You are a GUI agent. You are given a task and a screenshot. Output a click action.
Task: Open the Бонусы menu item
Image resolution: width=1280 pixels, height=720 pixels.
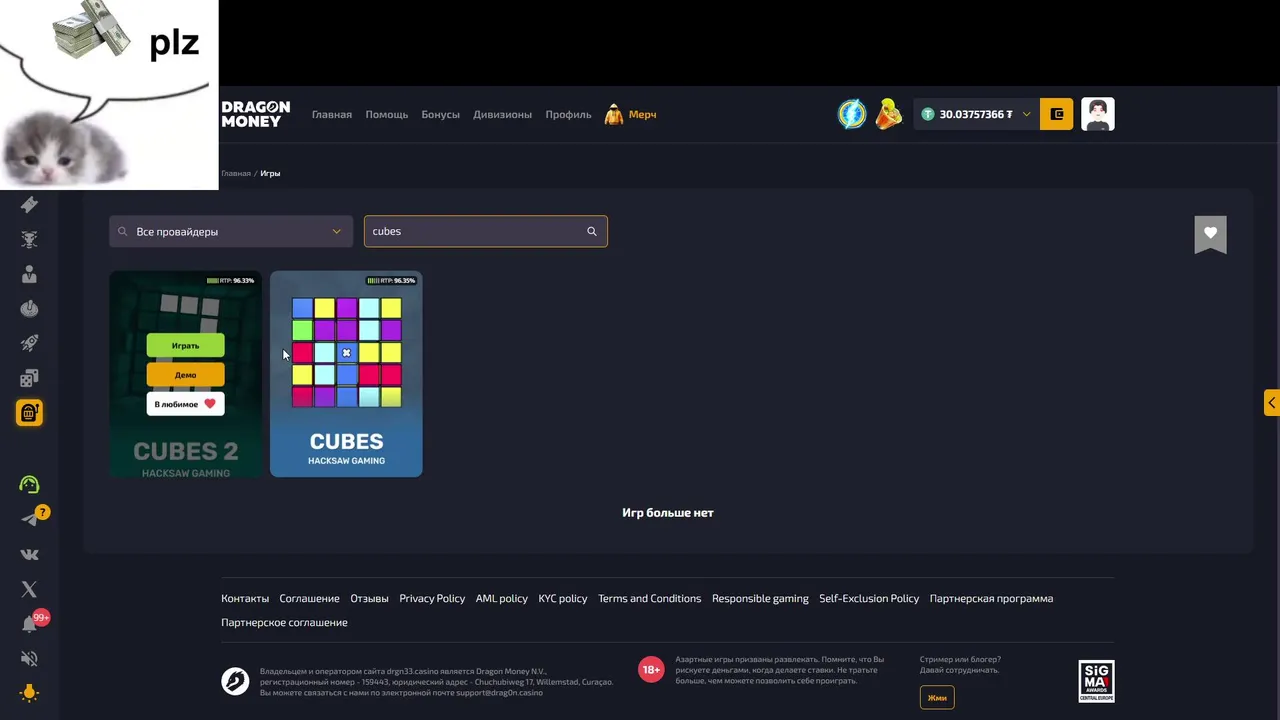click(441, 114)
